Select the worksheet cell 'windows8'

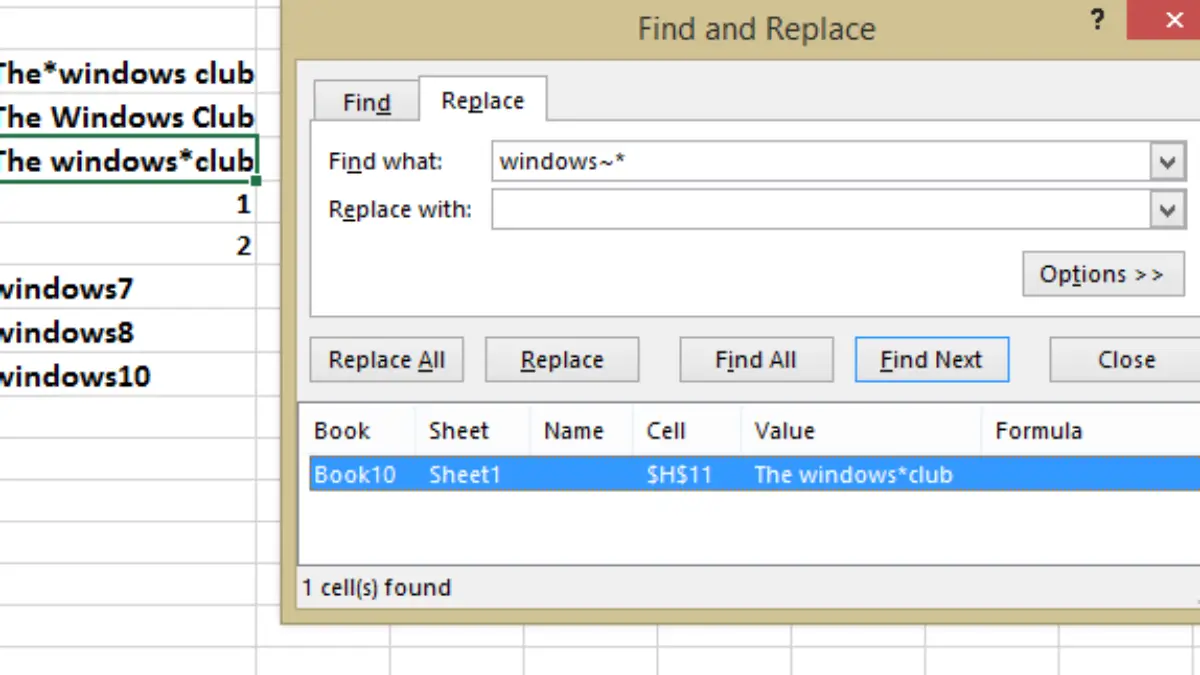click(127, 332)
